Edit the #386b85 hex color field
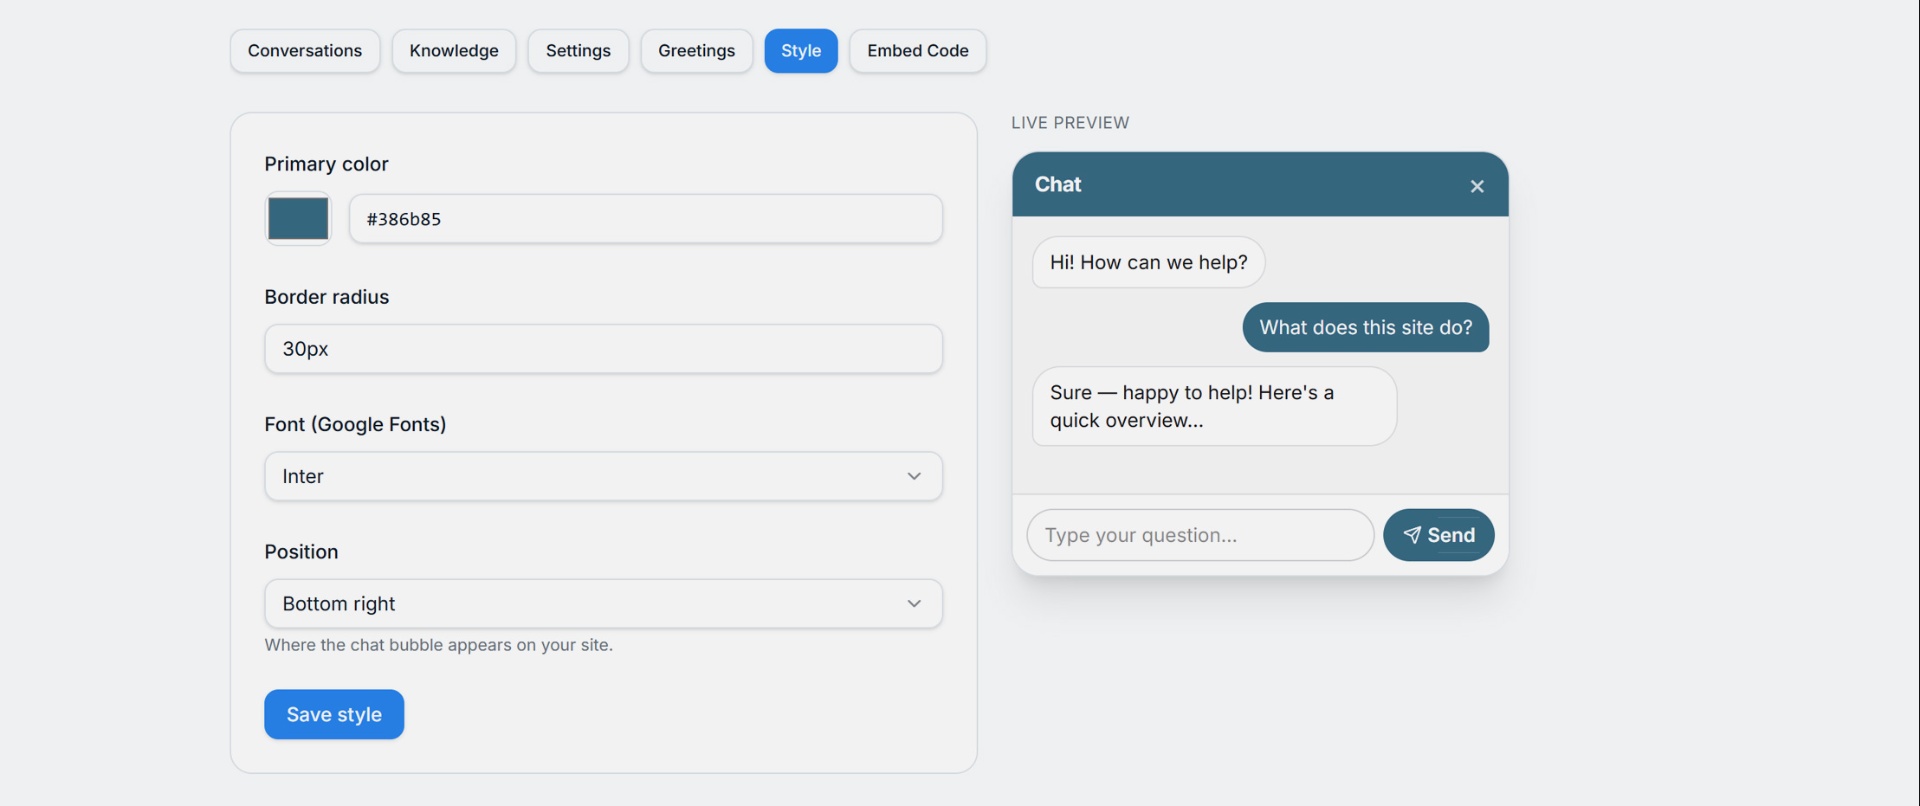1920x806 pixels. point(646,219)
